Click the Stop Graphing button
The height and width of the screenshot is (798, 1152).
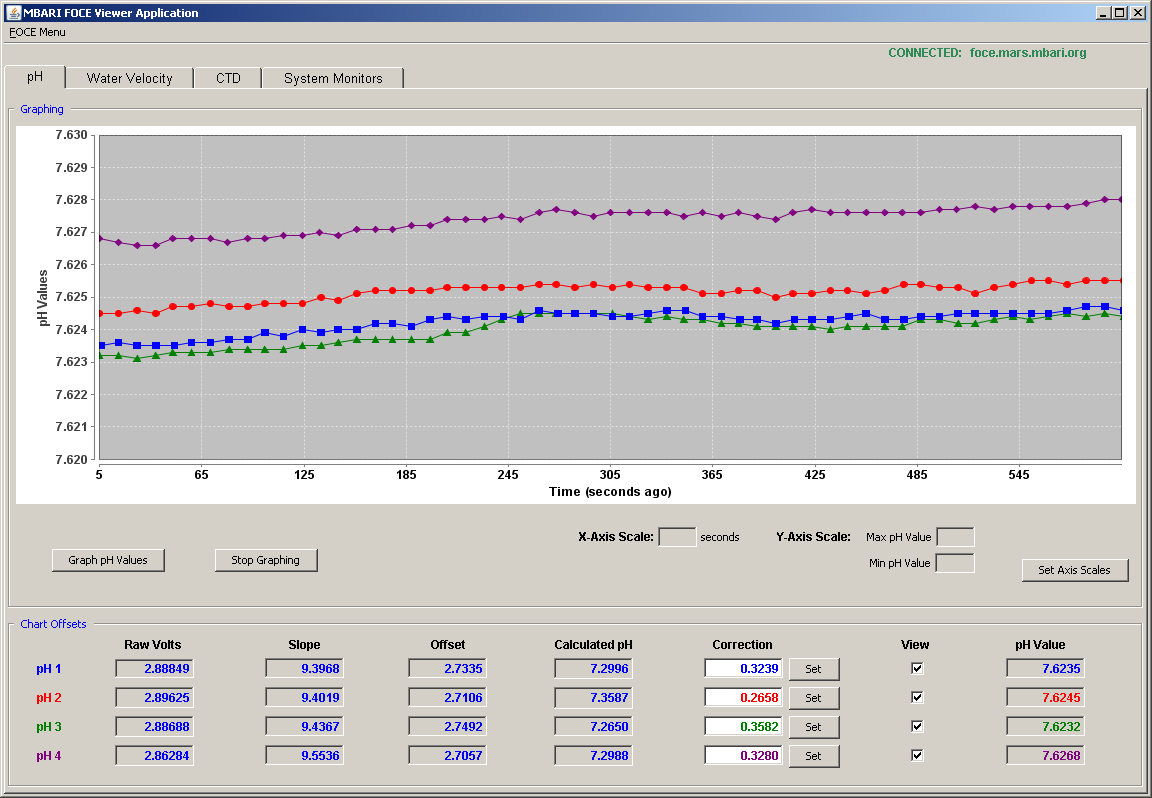(x=265, y=560)
